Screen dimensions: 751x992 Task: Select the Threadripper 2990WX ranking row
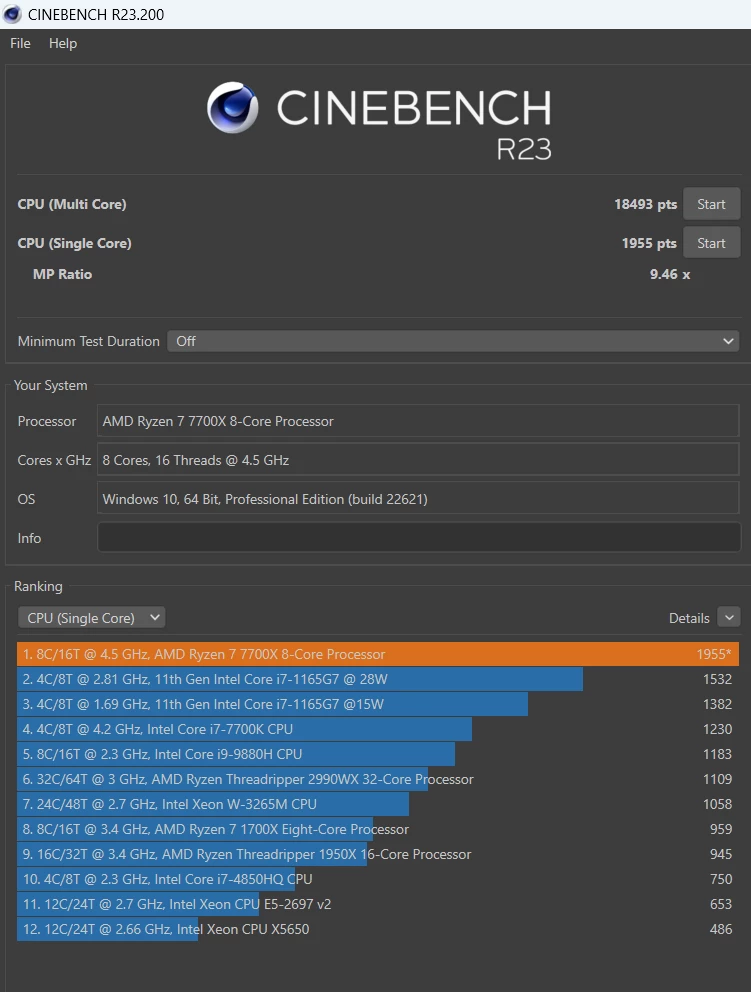pyautogui.click(x=378, y=779)
